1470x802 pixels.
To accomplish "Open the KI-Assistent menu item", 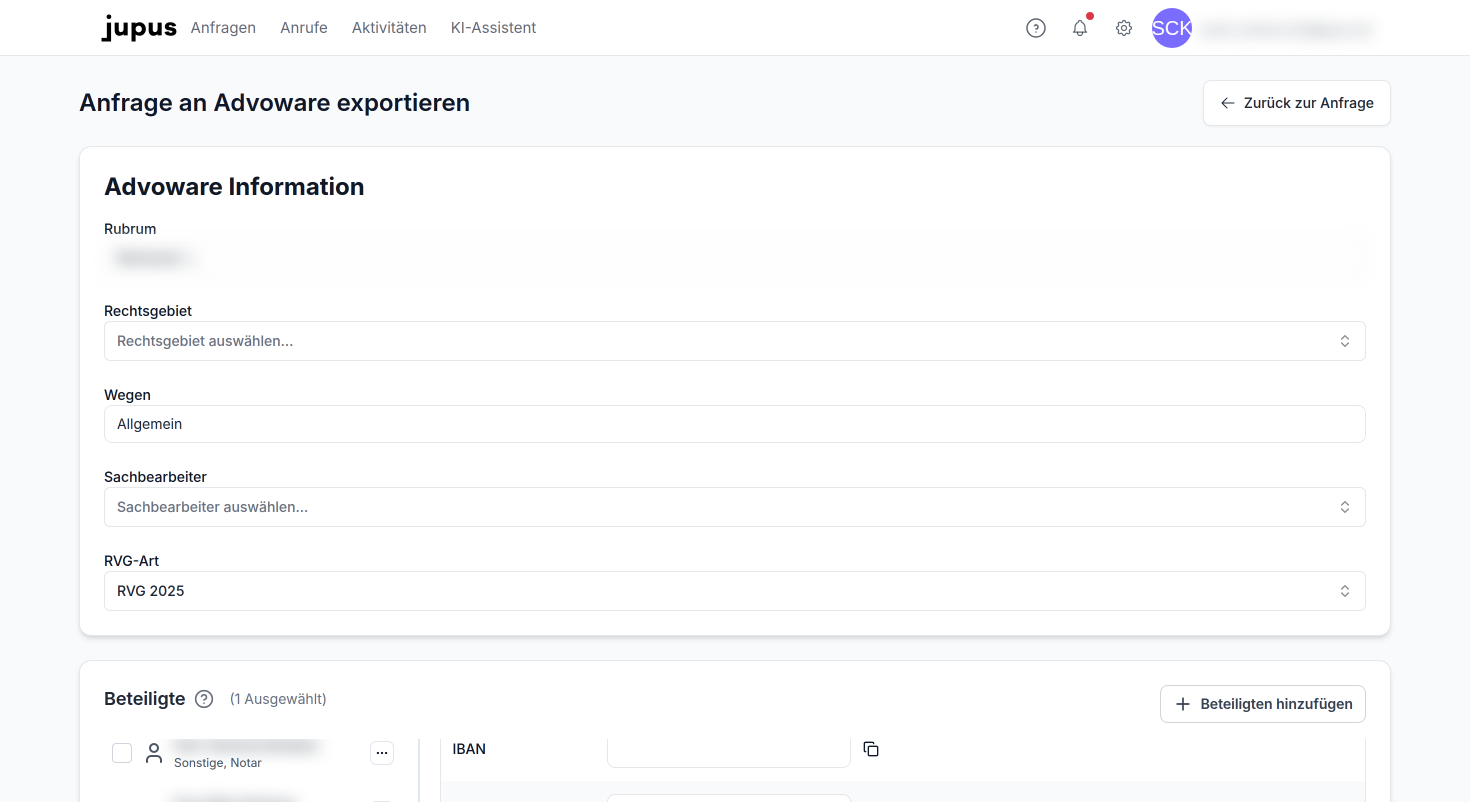I will pos(494,28).
